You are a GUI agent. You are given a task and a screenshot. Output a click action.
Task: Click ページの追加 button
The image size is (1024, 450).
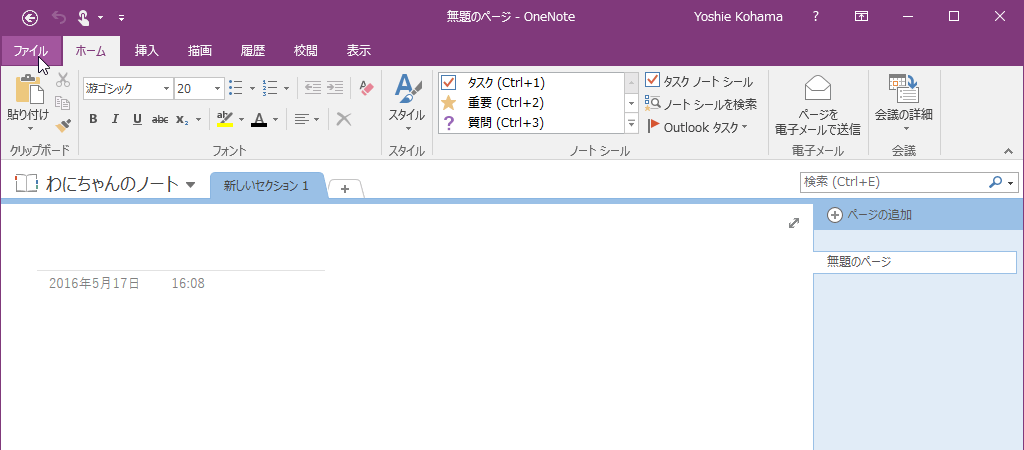point(869,215)
